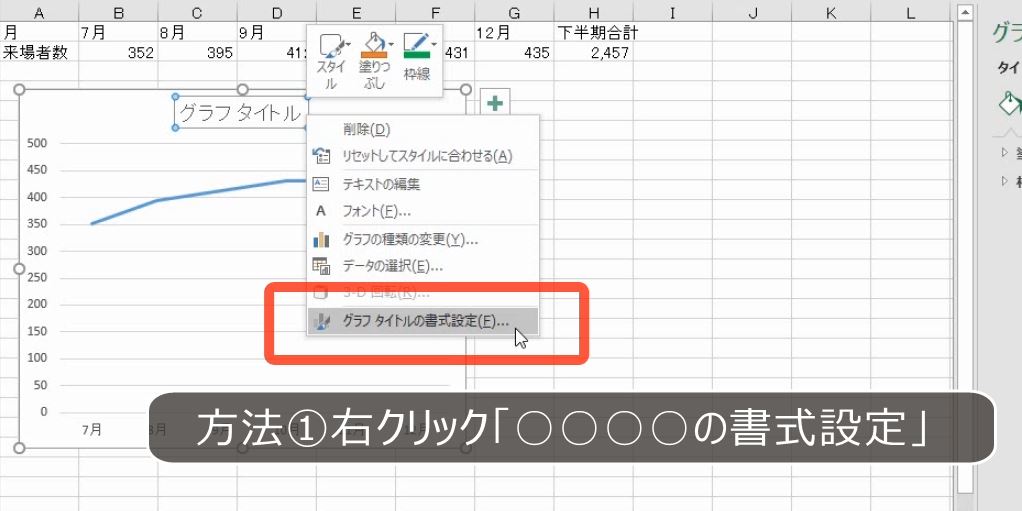The width and height of the screenshot is (1022, 511).
Task: Click the edit text icon in menu
Action: pyautogui.click(x=321, y=184)
